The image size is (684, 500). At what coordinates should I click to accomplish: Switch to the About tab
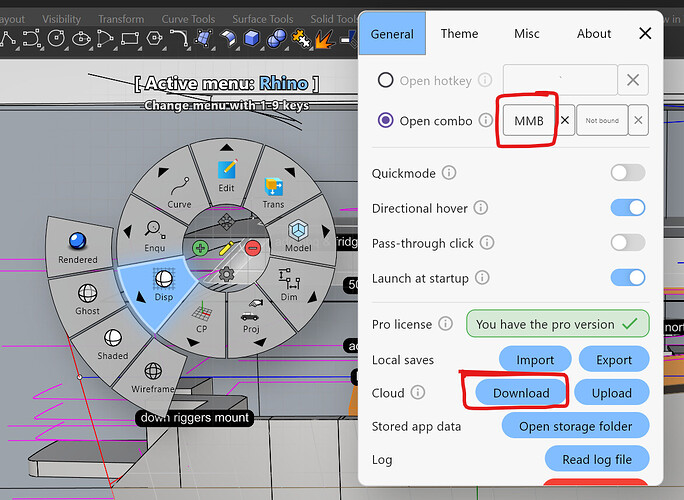(x=594, y=34)
